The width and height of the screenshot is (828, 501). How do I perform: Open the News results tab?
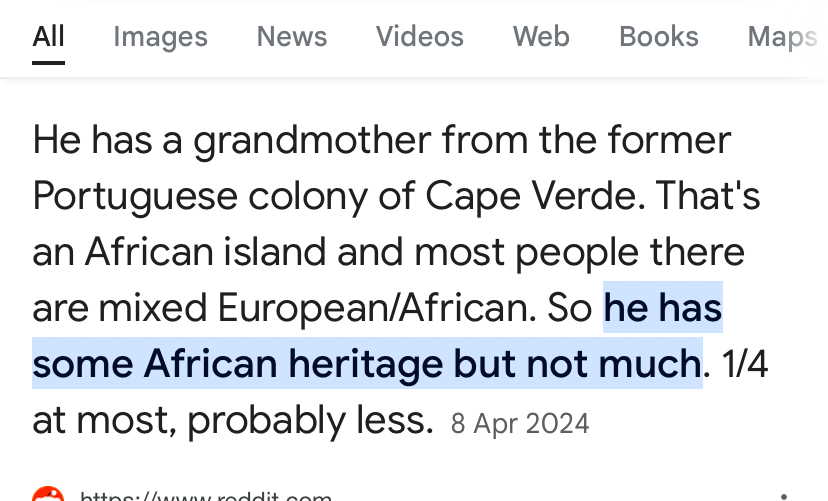click(x=291, y=37)
